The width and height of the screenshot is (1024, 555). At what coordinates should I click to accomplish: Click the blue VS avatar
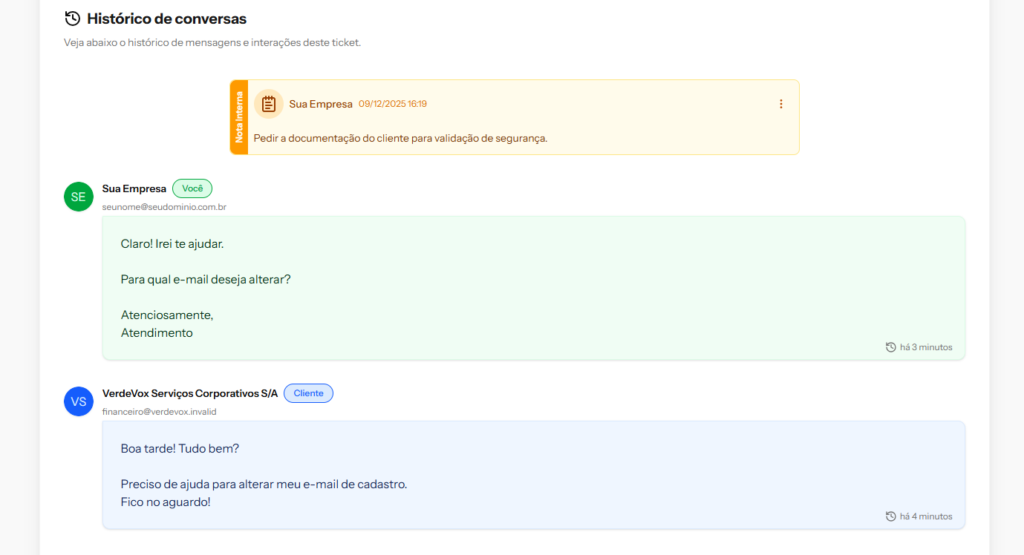78,401
